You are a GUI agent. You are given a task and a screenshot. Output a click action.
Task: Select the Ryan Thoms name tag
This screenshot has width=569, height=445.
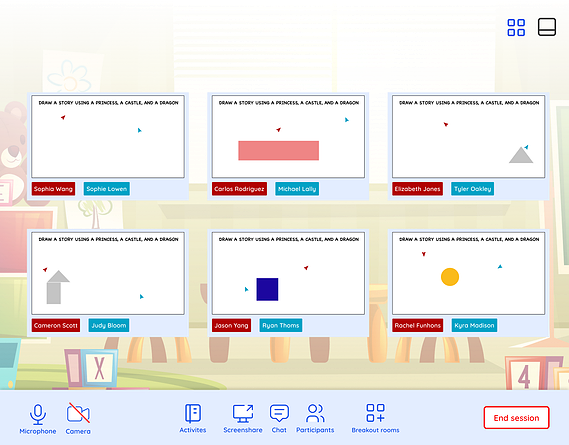281,325
